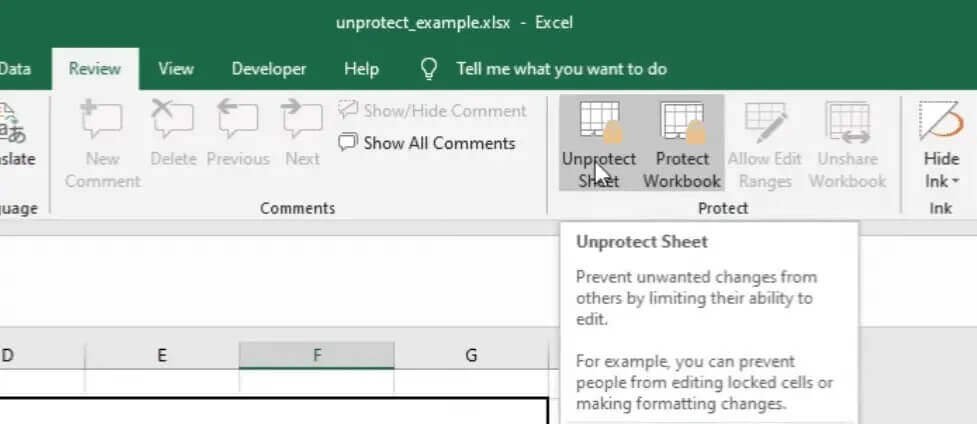Click the lightbulb Tell me icon
Viewport: 977px width, 424px height.
[429, 69]
